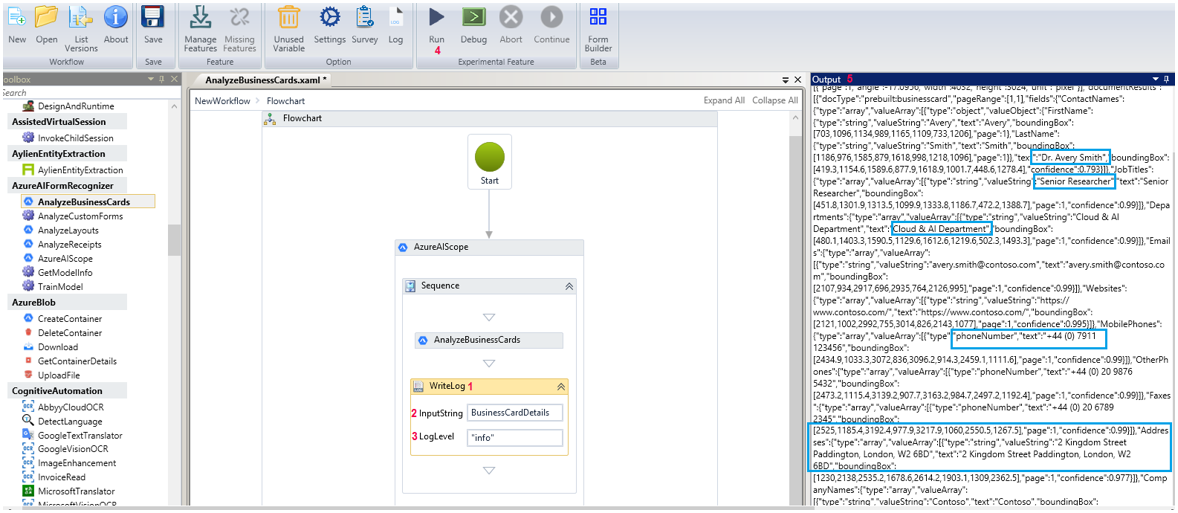This screenshot has height=513, width=1178.
Task: Collapse the Sequence container
Action: click(x=569, y=286)
